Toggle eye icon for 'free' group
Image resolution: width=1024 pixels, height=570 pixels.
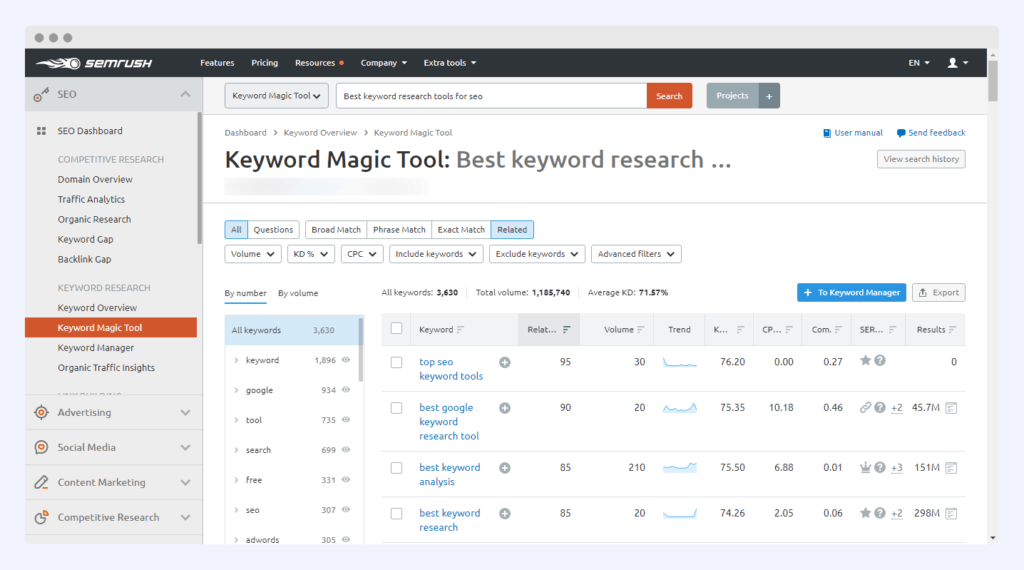346,480
